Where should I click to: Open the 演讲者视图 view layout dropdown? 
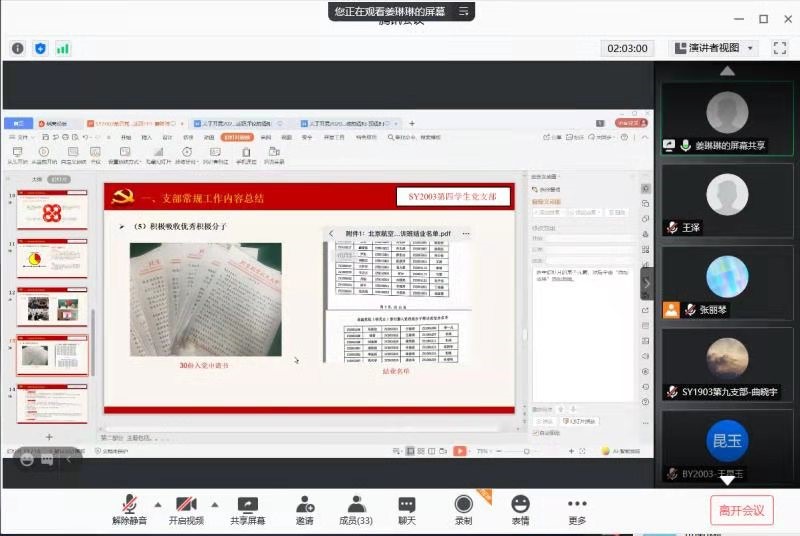(714, 48)
